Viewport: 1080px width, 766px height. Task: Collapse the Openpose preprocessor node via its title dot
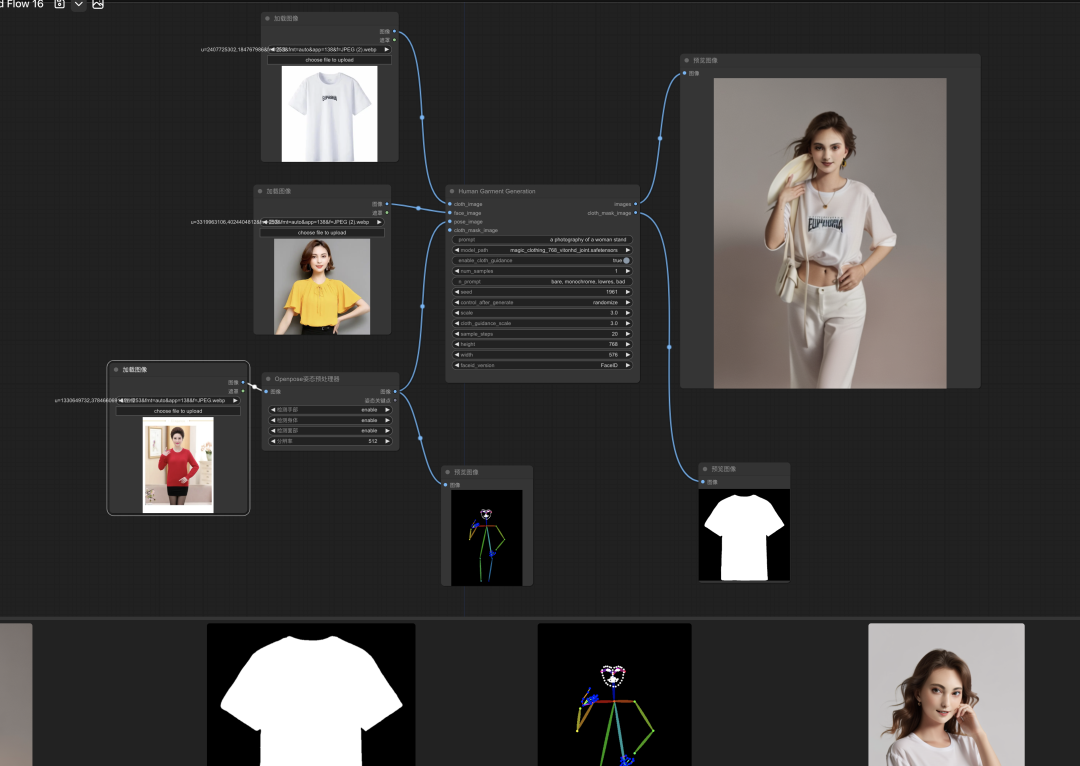269,379
